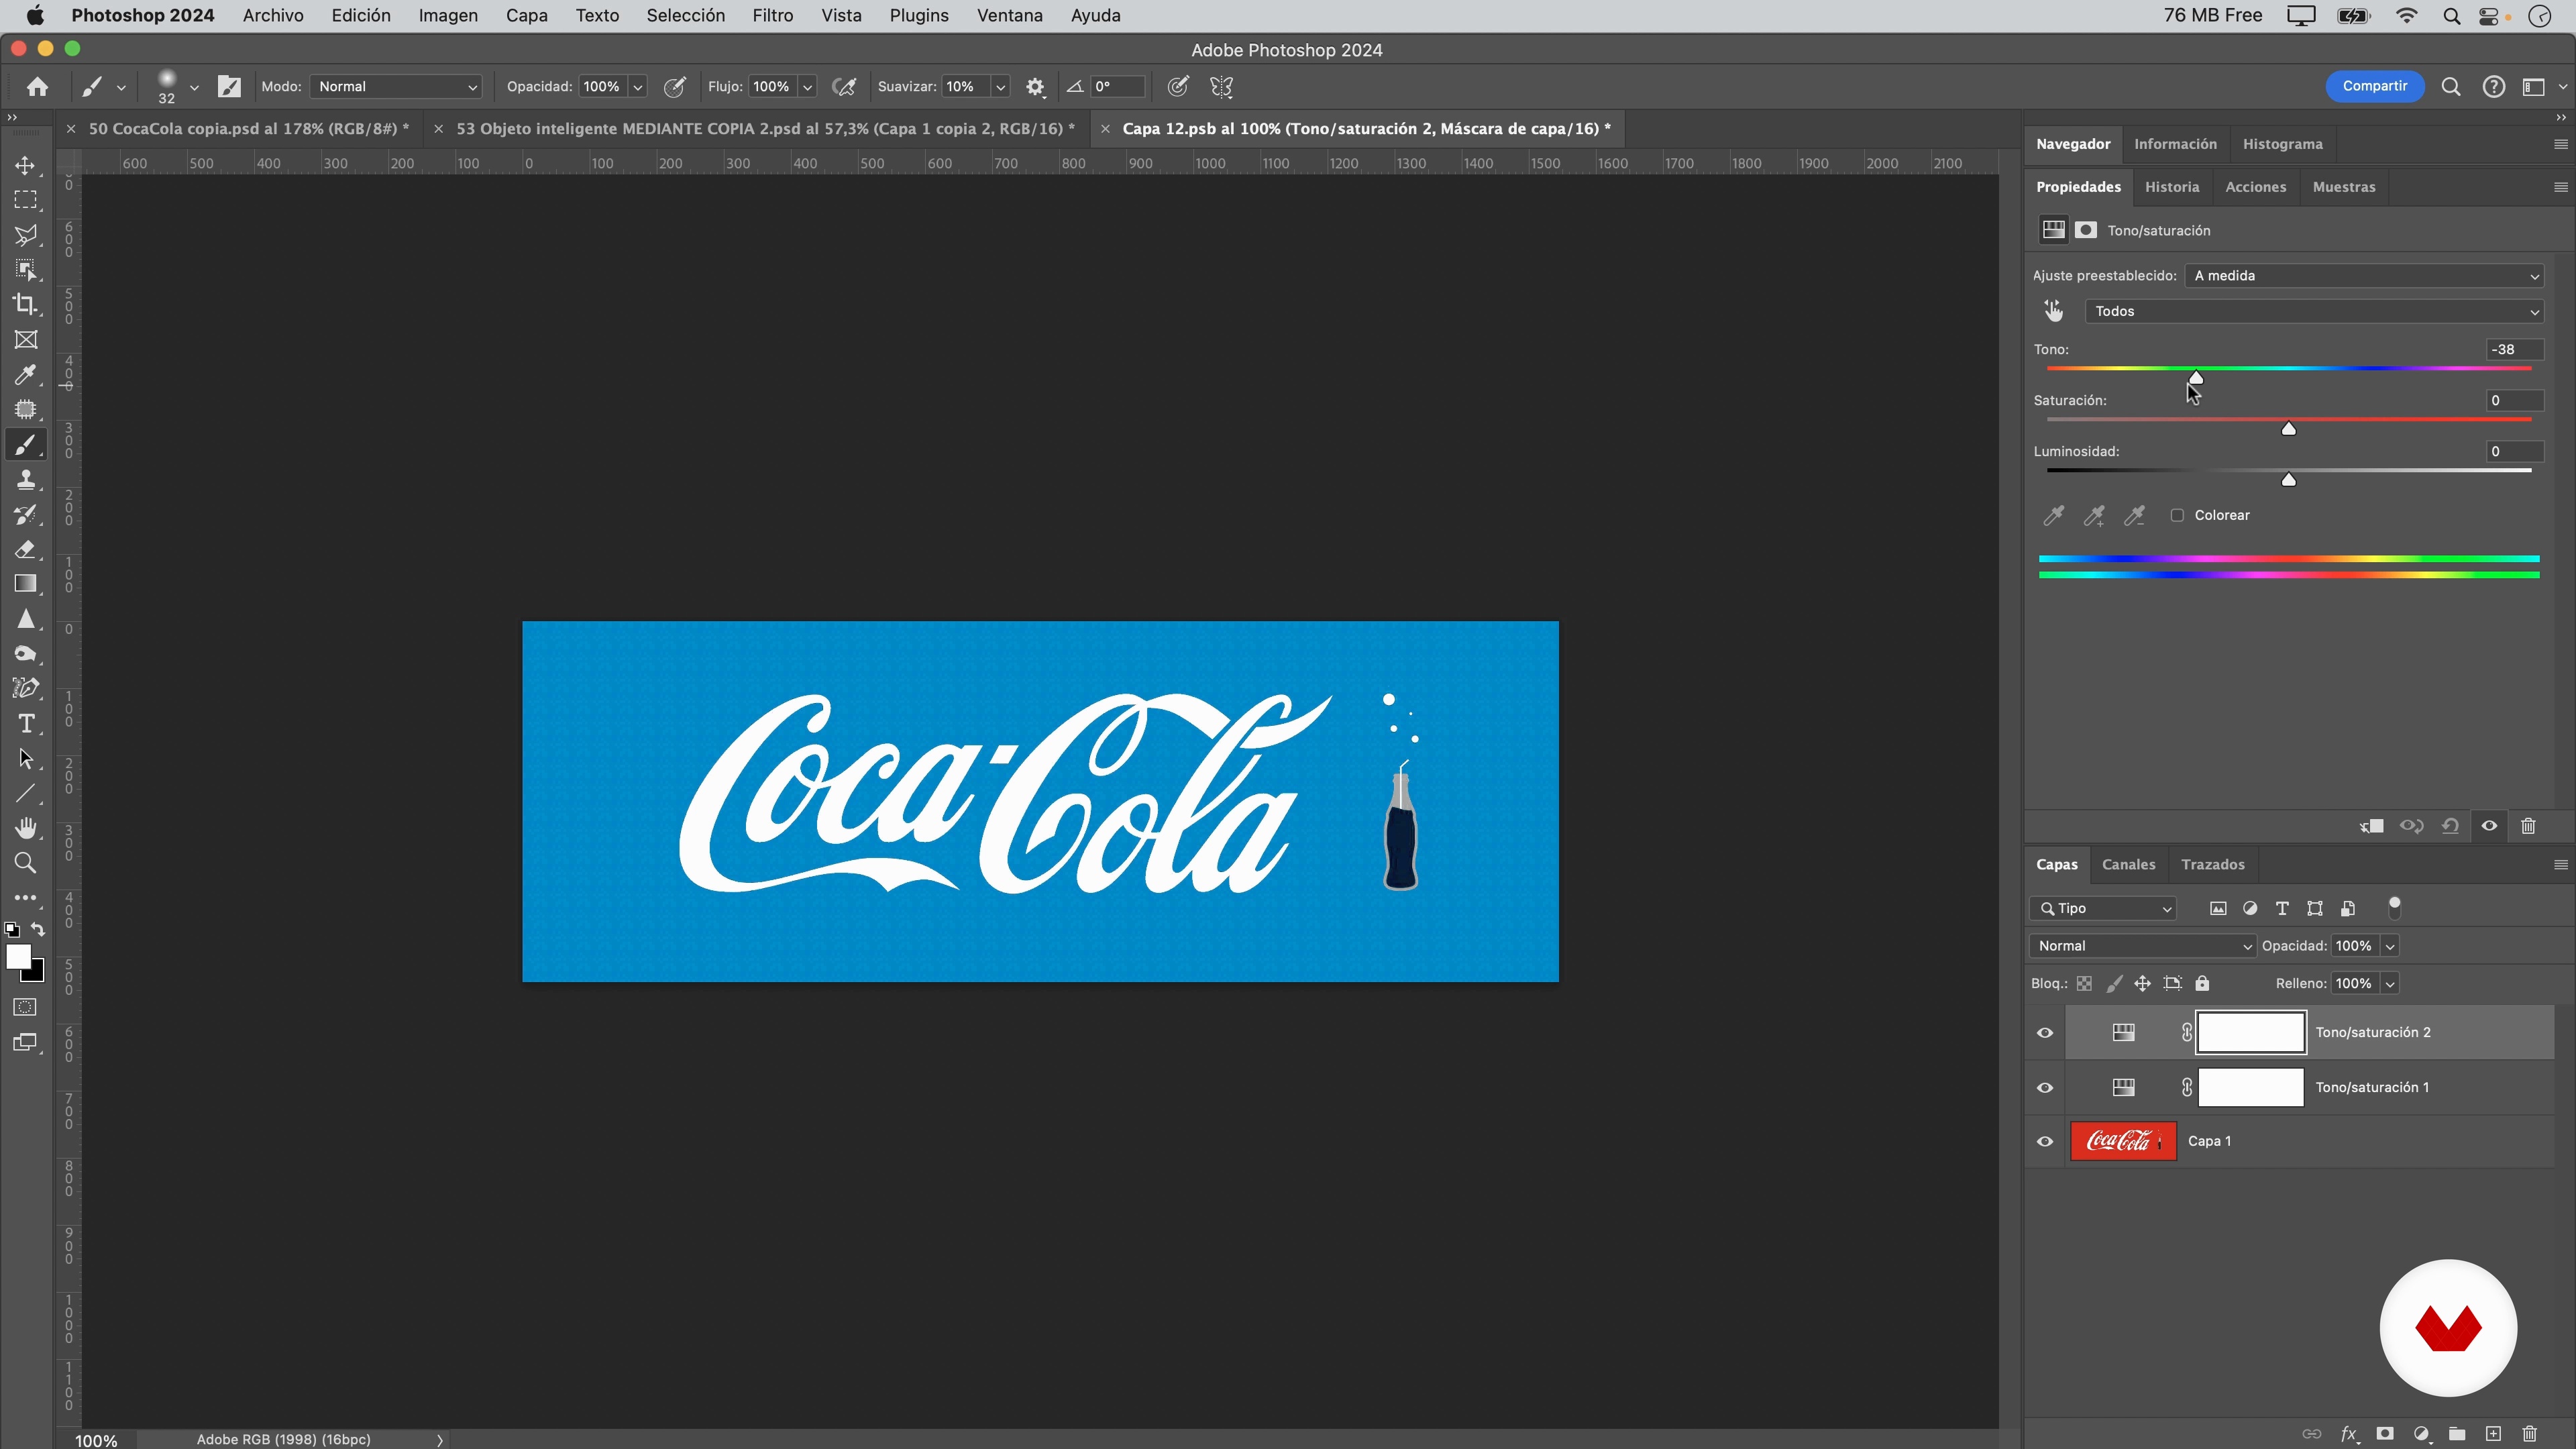
Task: Click the Saturación slider handle
Action: 2288,429
